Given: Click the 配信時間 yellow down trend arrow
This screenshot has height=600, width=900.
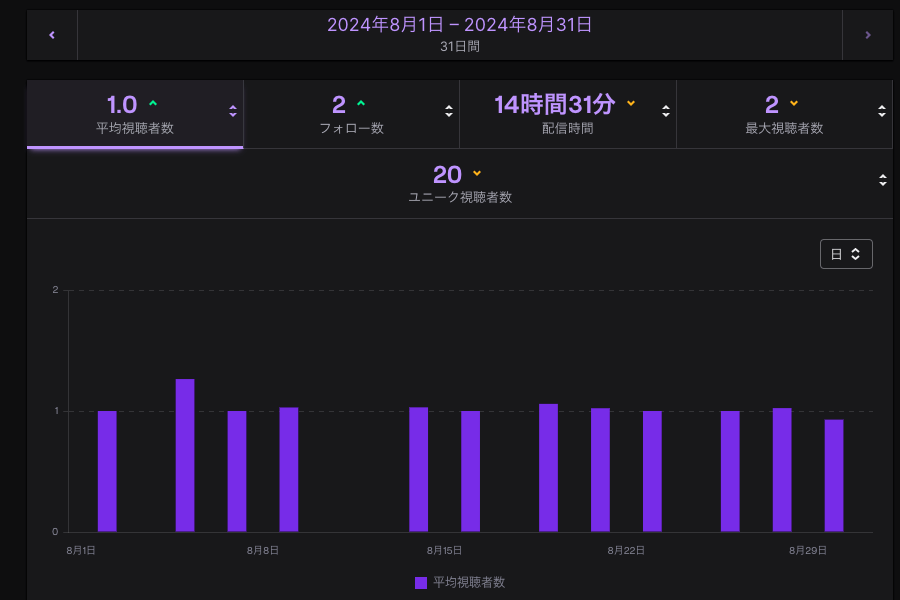Looking at the screenshot, I should (631, 103).
